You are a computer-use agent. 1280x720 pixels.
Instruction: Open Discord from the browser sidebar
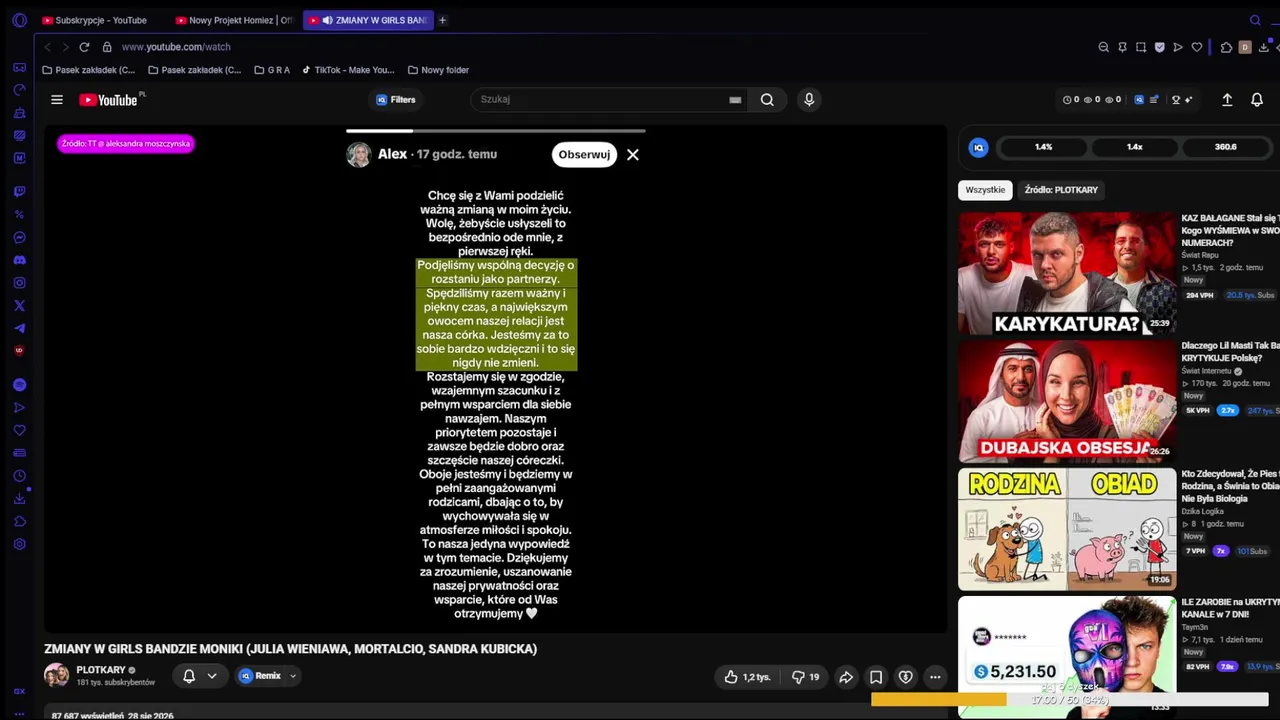tap(19, 260)
